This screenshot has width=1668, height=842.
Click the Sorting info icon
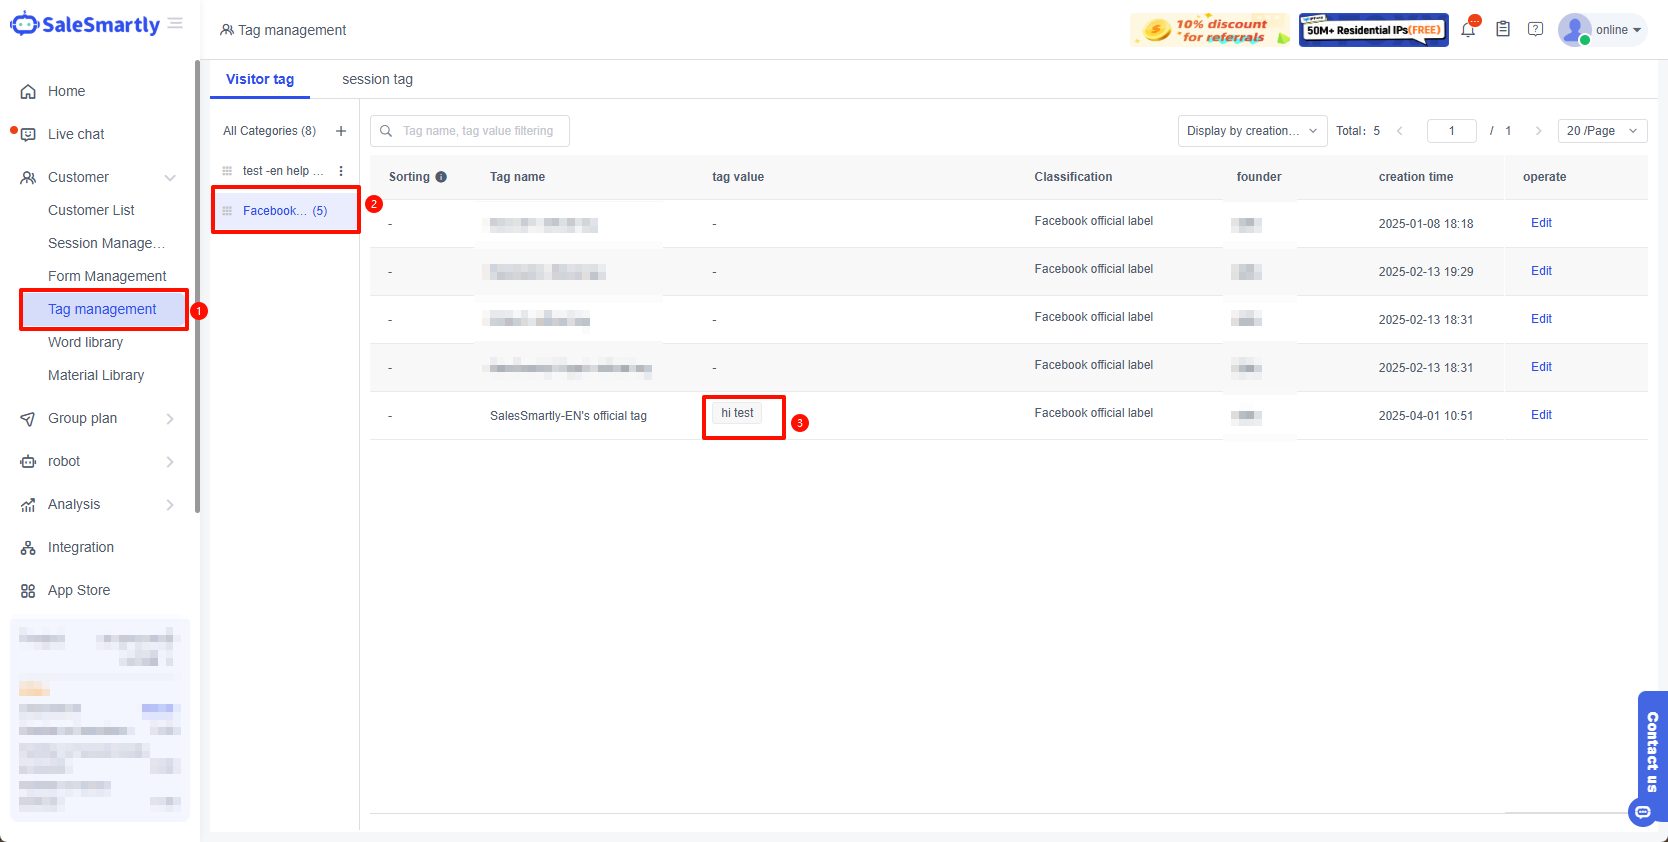tap(441, 177)
